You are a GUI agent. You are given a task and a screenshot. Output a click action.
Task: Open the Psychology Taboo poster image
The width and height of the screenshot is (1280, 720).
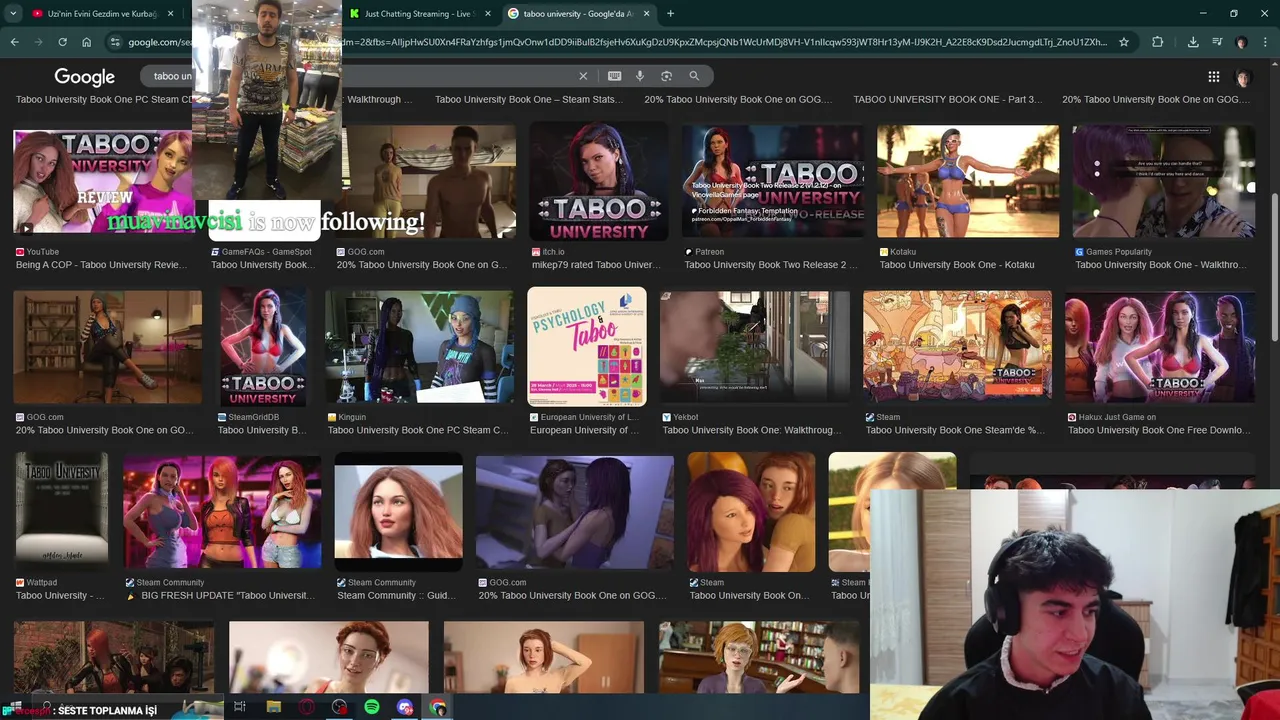tap(587, 347)
